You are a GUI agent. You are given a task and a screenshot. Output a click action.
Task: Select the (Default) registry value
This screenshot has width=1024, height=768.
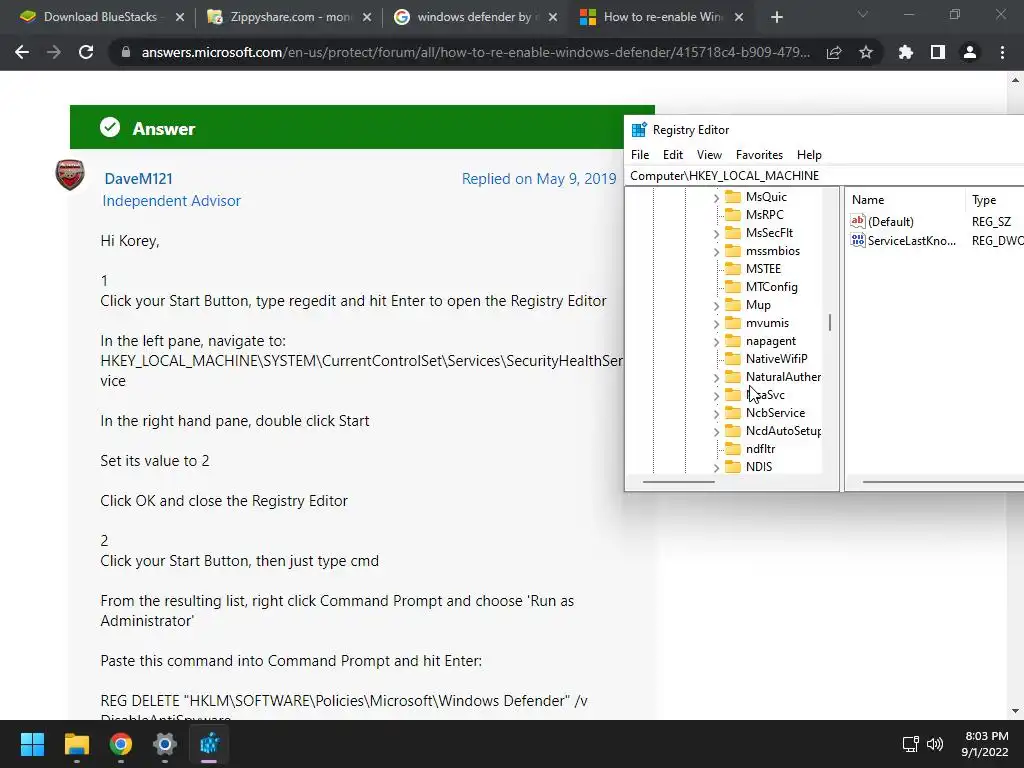click(890, 222)
